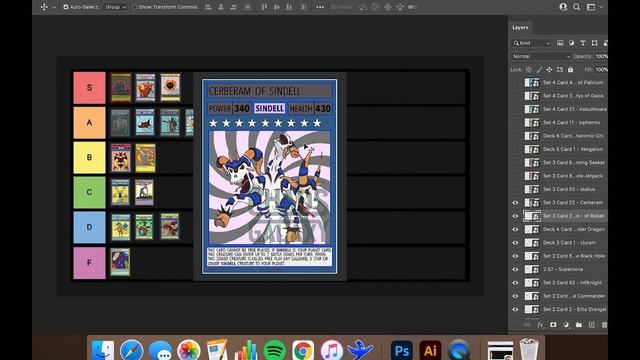Open the Kind filter dropdown
640x360 pixels.
point(531,43)
